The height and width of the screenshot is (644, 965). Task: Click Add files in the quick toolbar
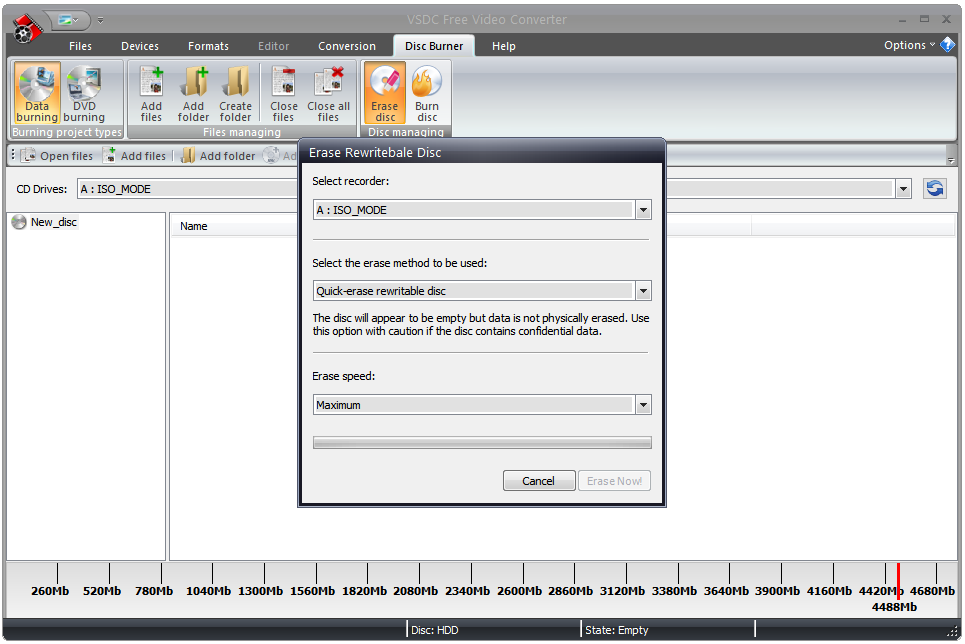(x=135, y=156)
